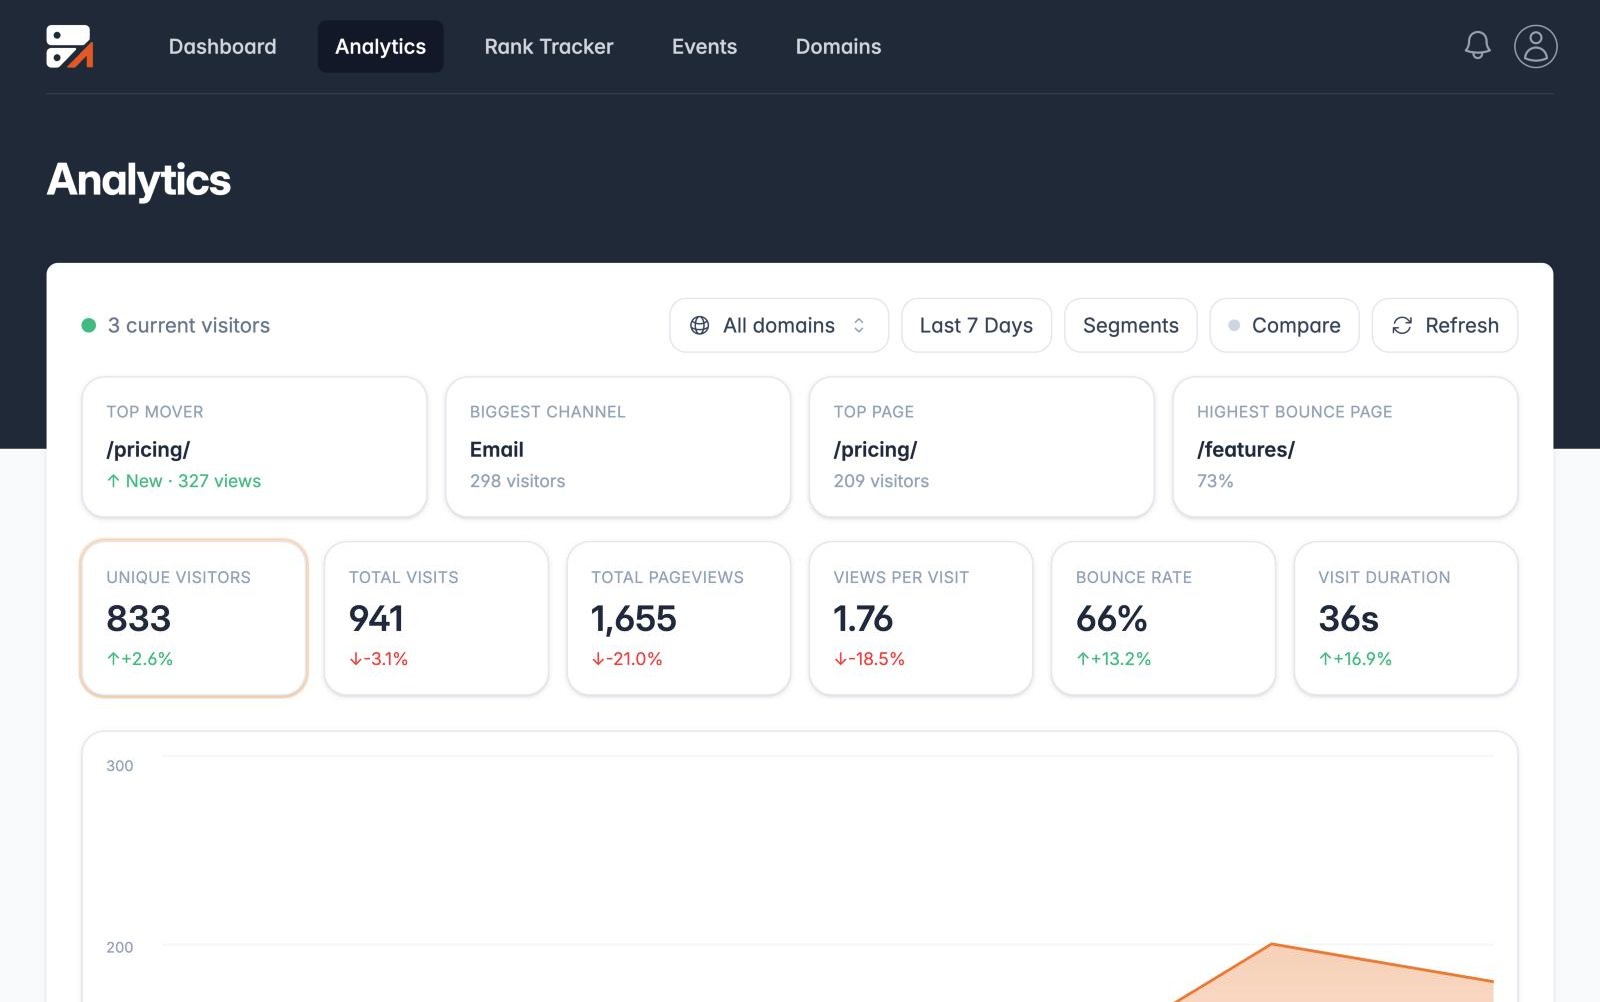Select the Bounce Rate metric card

(1163, 618)
